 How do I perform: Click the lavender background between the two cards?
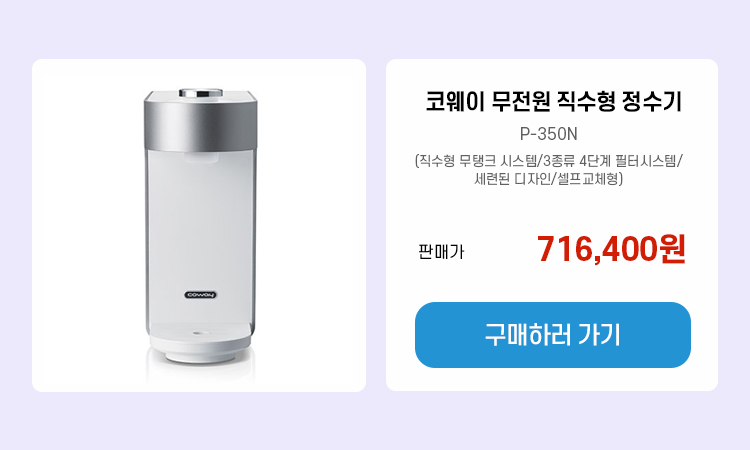tap(376, 225)
